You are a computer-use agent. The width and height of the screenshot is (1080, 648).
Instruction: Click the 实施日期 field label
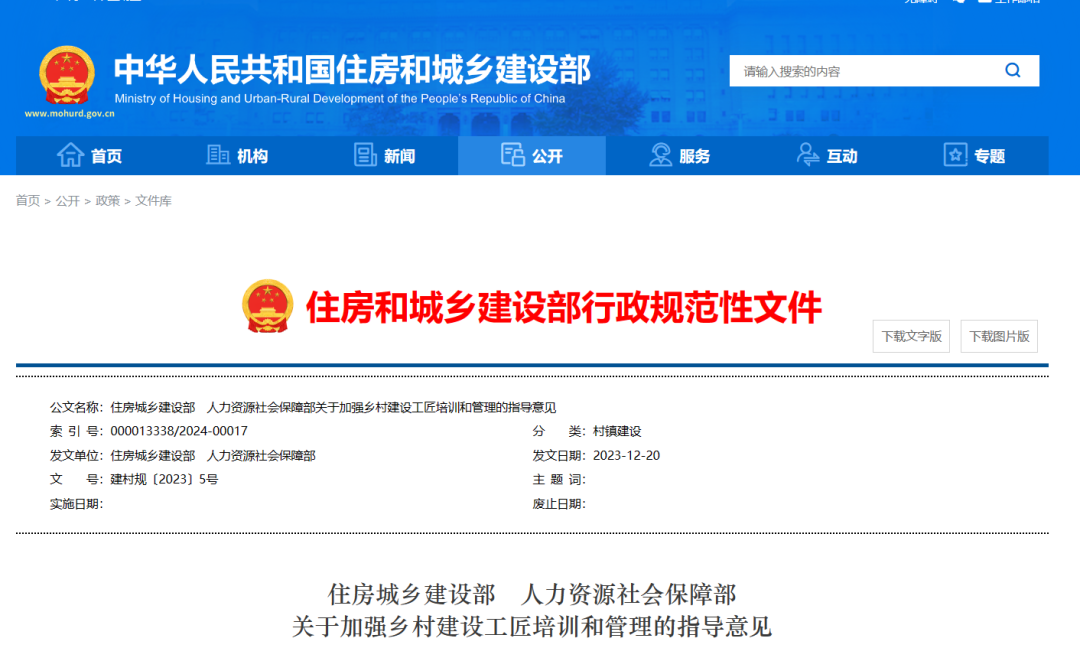[76, 504]
